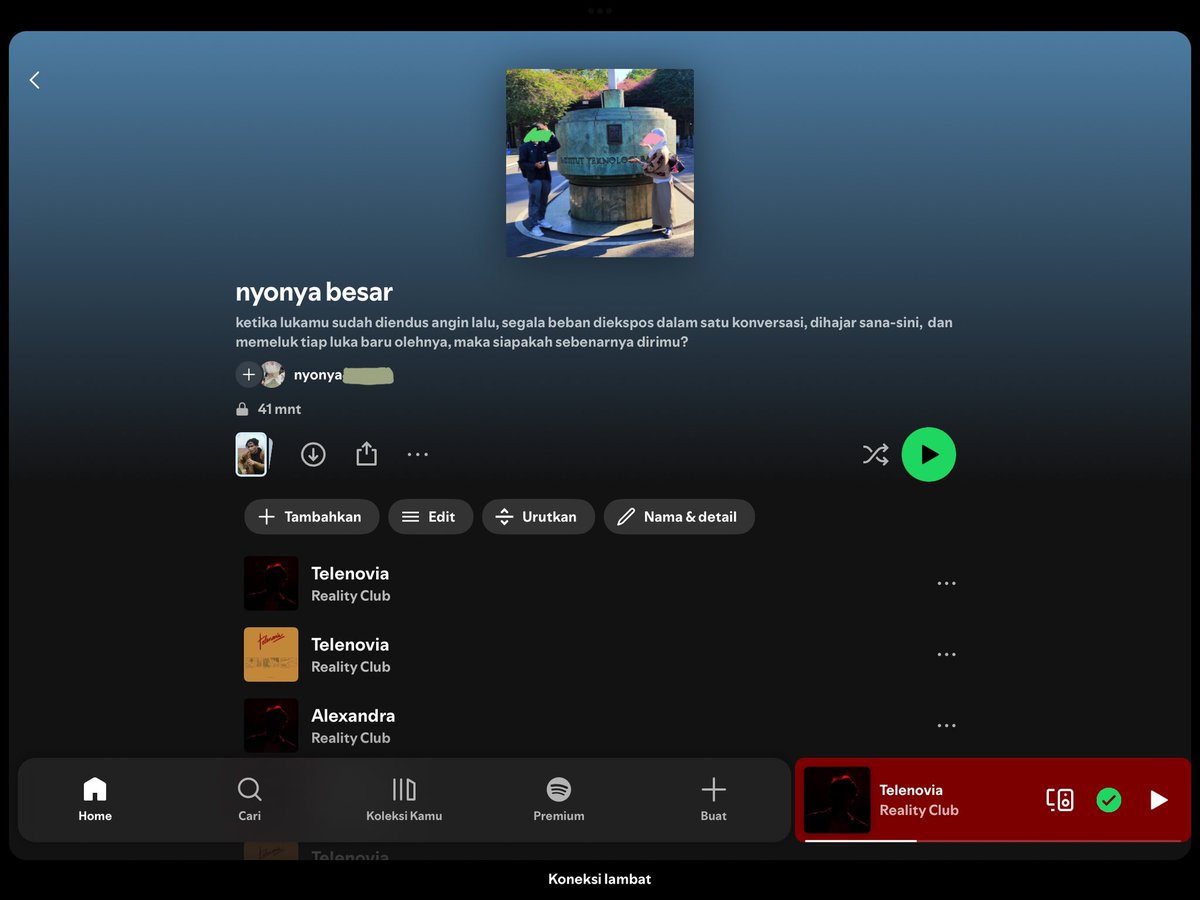Tap the nyonya besar playlist title
Screen dimensions: 1200x900
coord(314,292)
